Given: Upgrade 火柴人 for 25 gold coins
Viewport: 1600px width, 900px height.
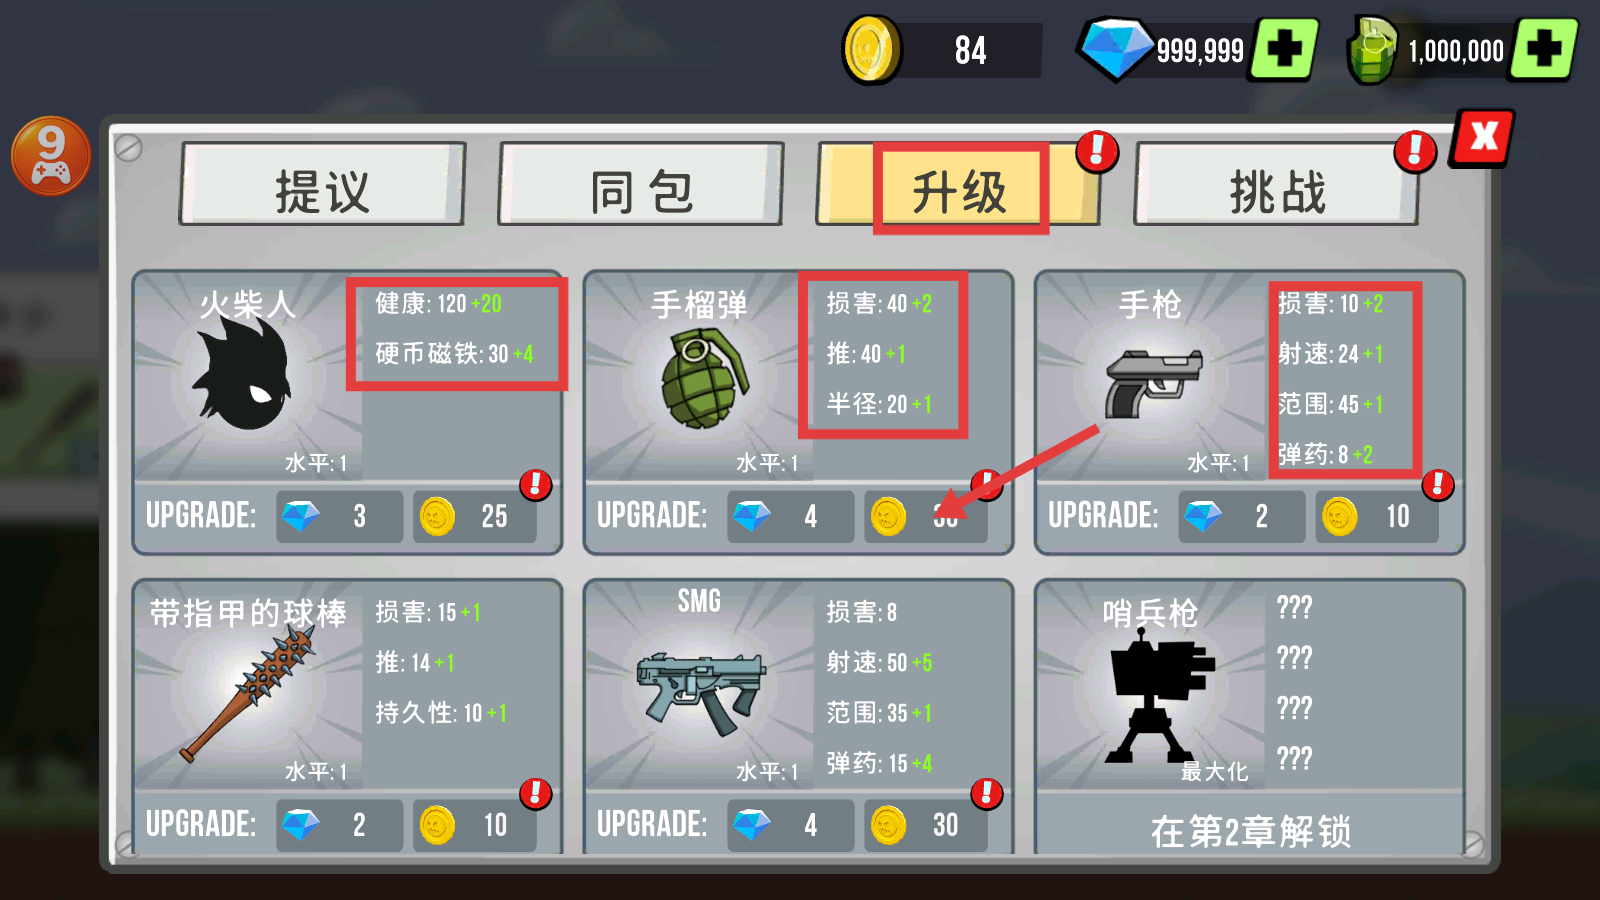Looking at the screenshot, I should 475,517.
